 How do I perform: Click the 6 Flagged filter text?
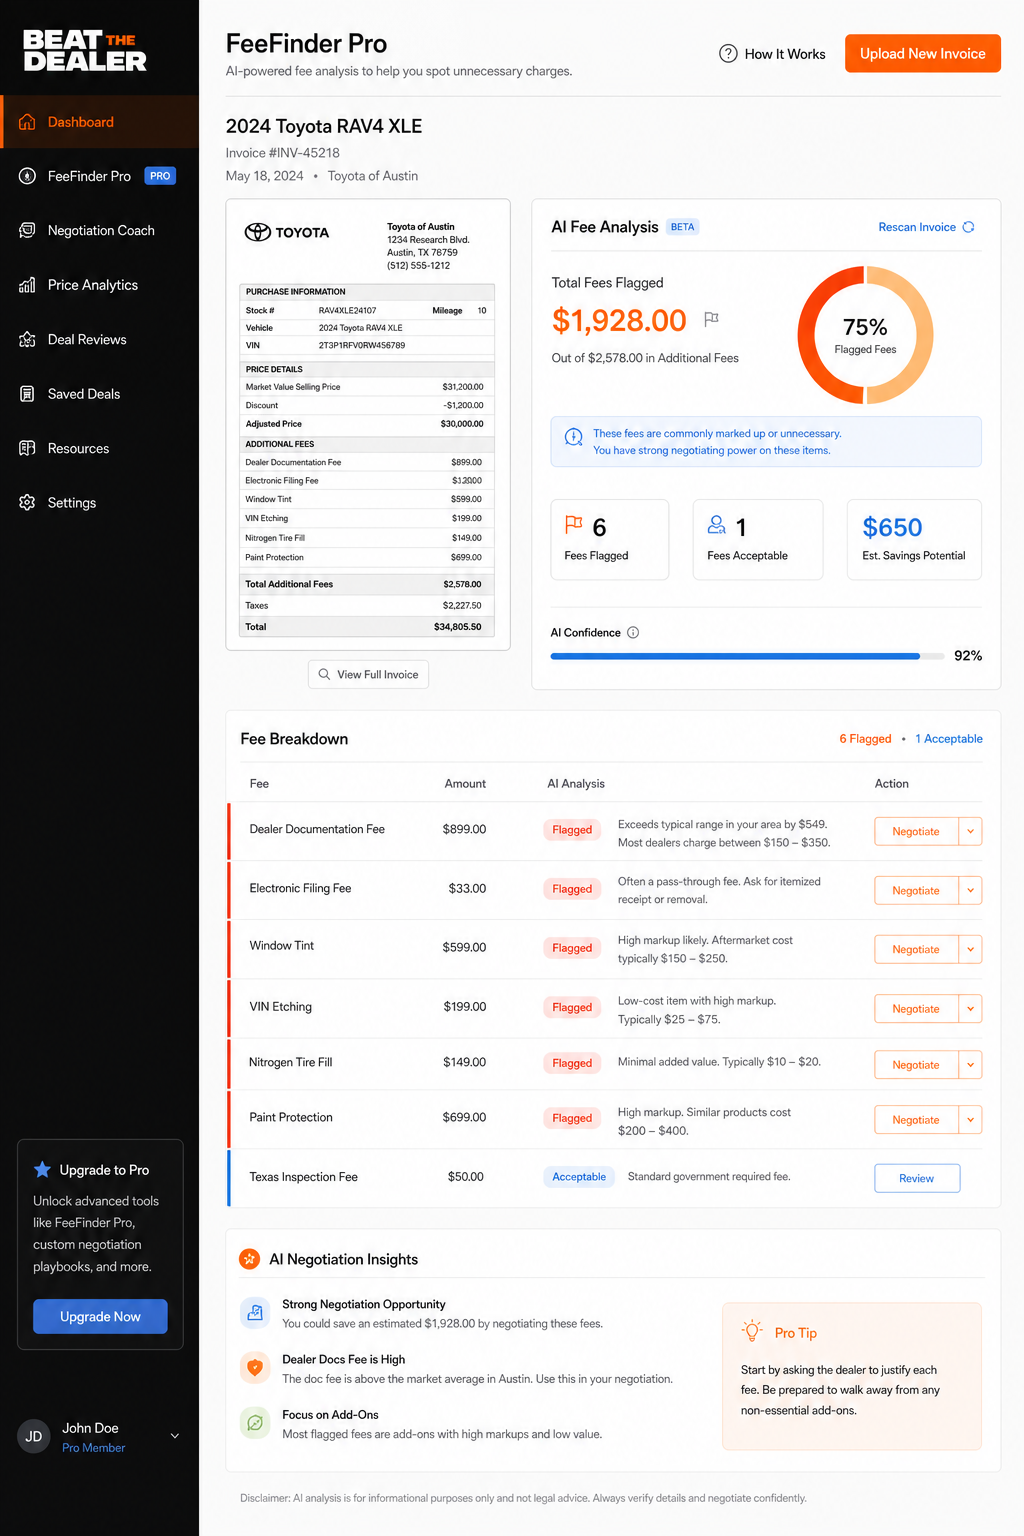[x=865, y=739]
